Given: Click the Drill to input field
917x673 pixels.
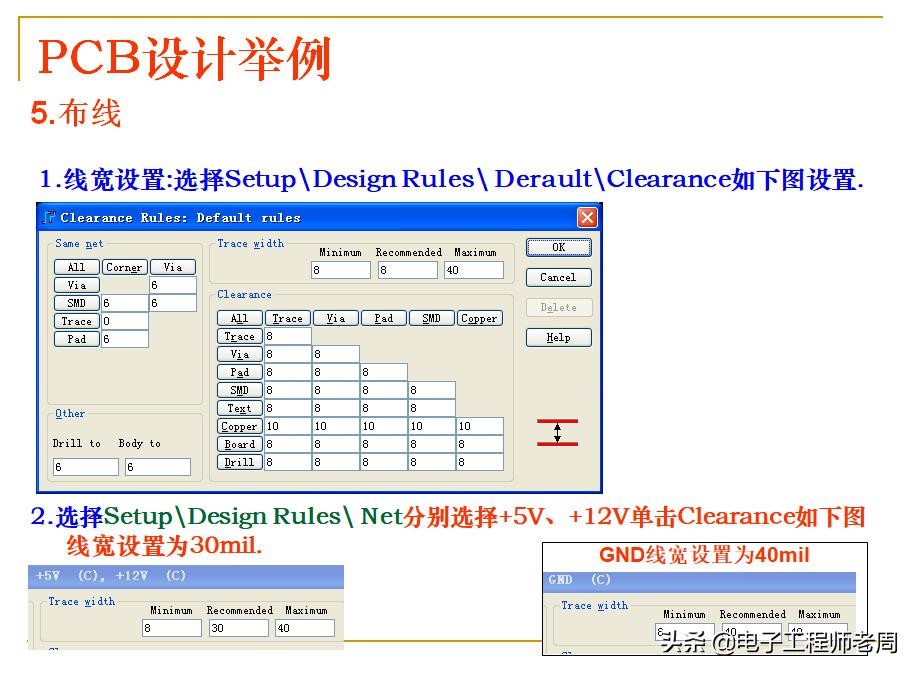Looking at the screenshot, I should pyautogui.click(x=85, y=467).
